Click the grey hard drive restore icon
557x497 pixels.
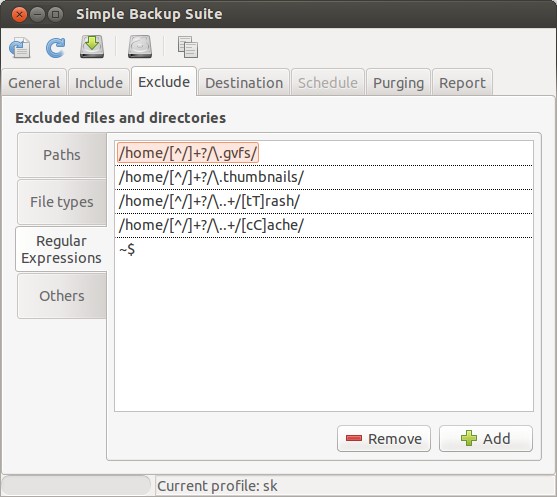click(140, 47)
